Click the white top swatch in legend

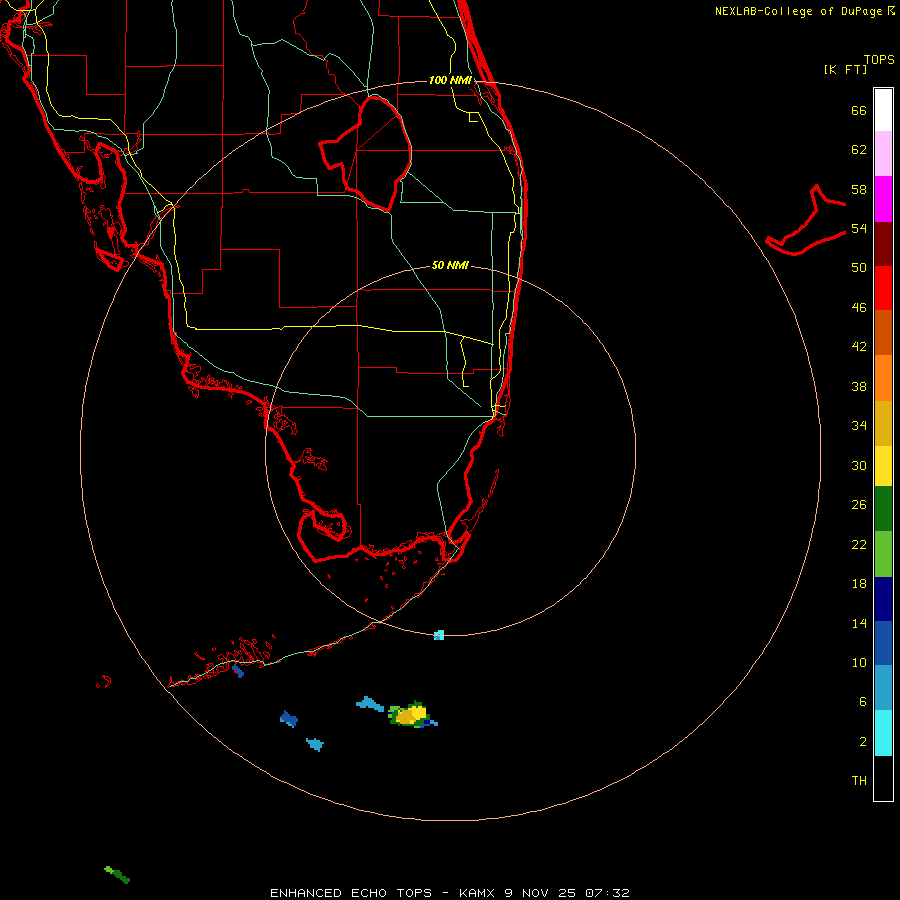(x=883, y=110)
